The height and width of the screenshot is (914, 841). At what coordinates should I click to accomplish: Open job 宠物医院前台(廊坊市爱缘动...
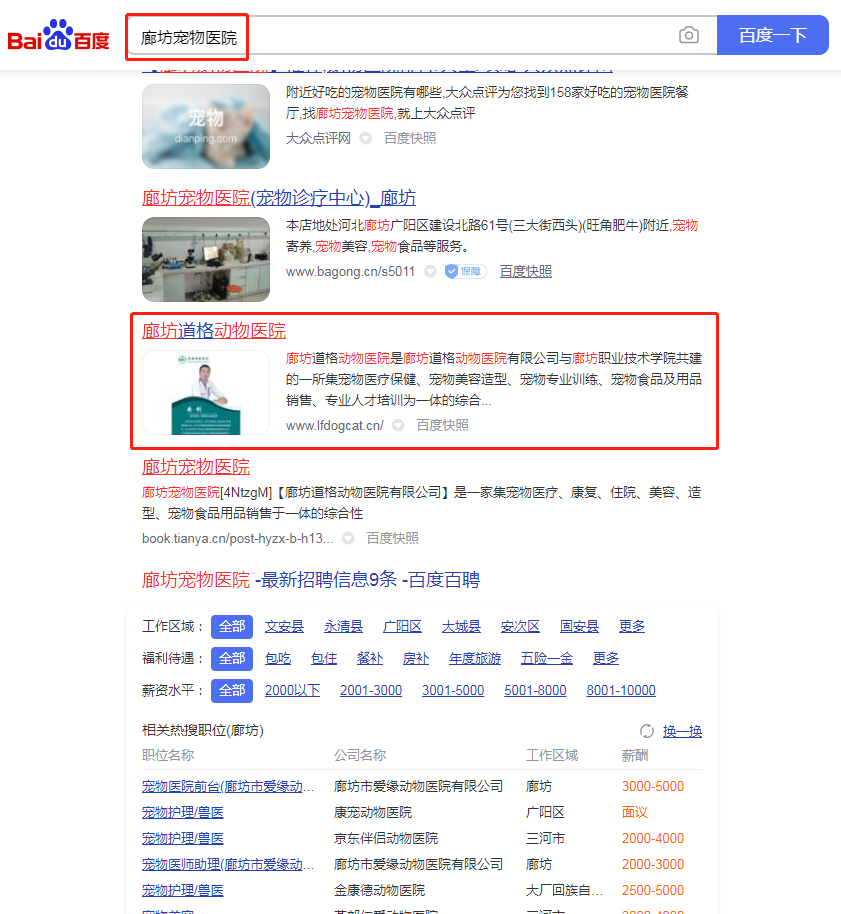click(x=228, y=786)
